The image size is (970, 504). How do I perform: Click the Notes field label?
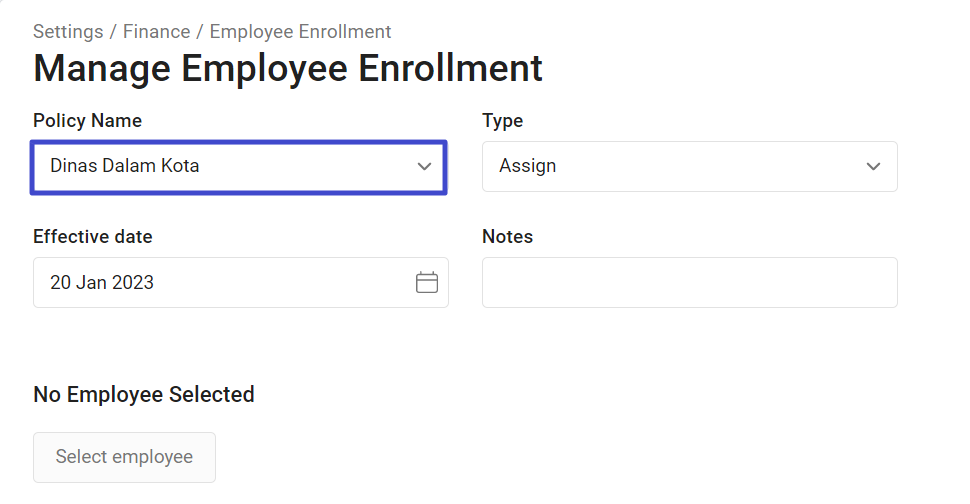pyautogui.click(x=507, y=236)
